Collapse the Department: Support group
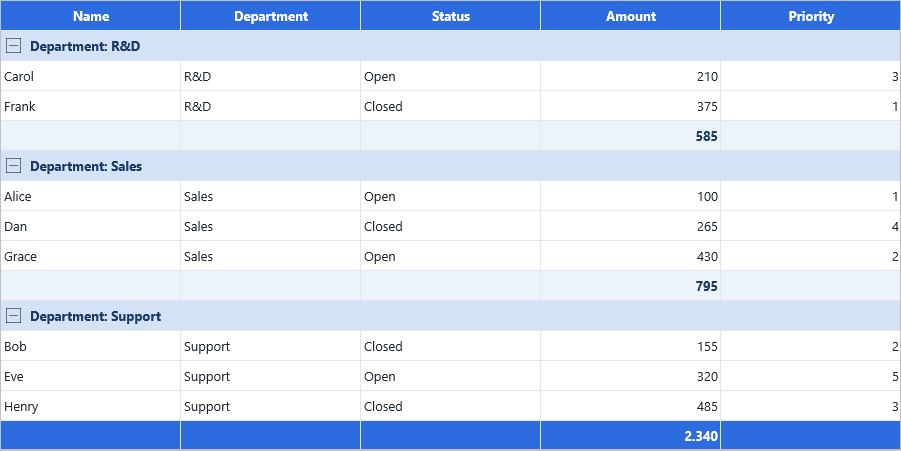The height and width of the screenshot is (451, 901). 13,316
